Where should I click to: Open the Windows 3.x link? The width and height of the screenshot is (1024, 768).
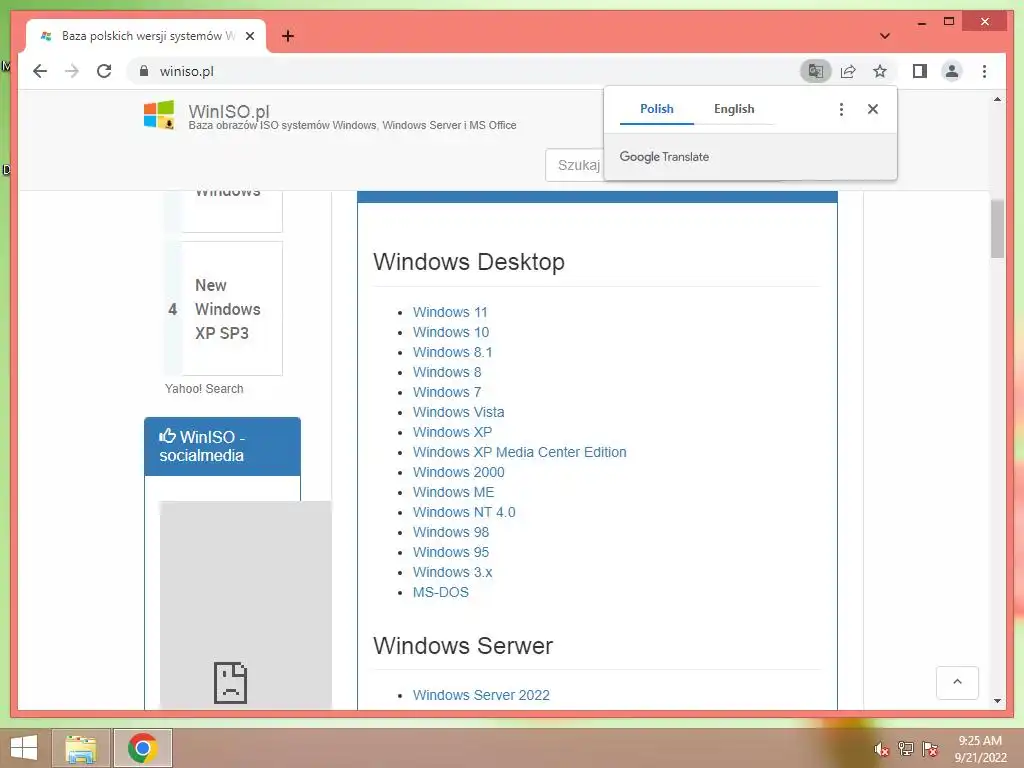(x=453, y=572)
